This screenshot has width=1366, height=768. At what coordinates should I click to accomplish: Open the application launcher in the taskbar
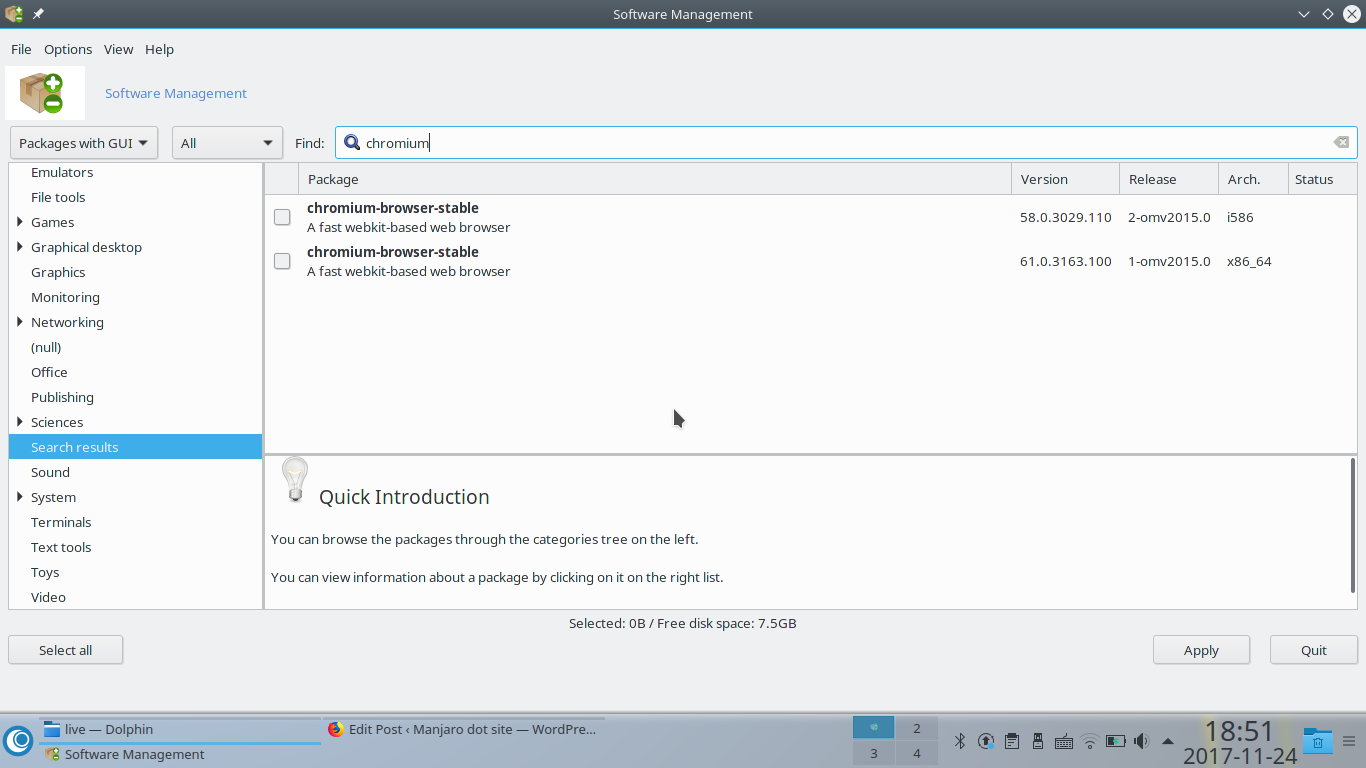18,741
